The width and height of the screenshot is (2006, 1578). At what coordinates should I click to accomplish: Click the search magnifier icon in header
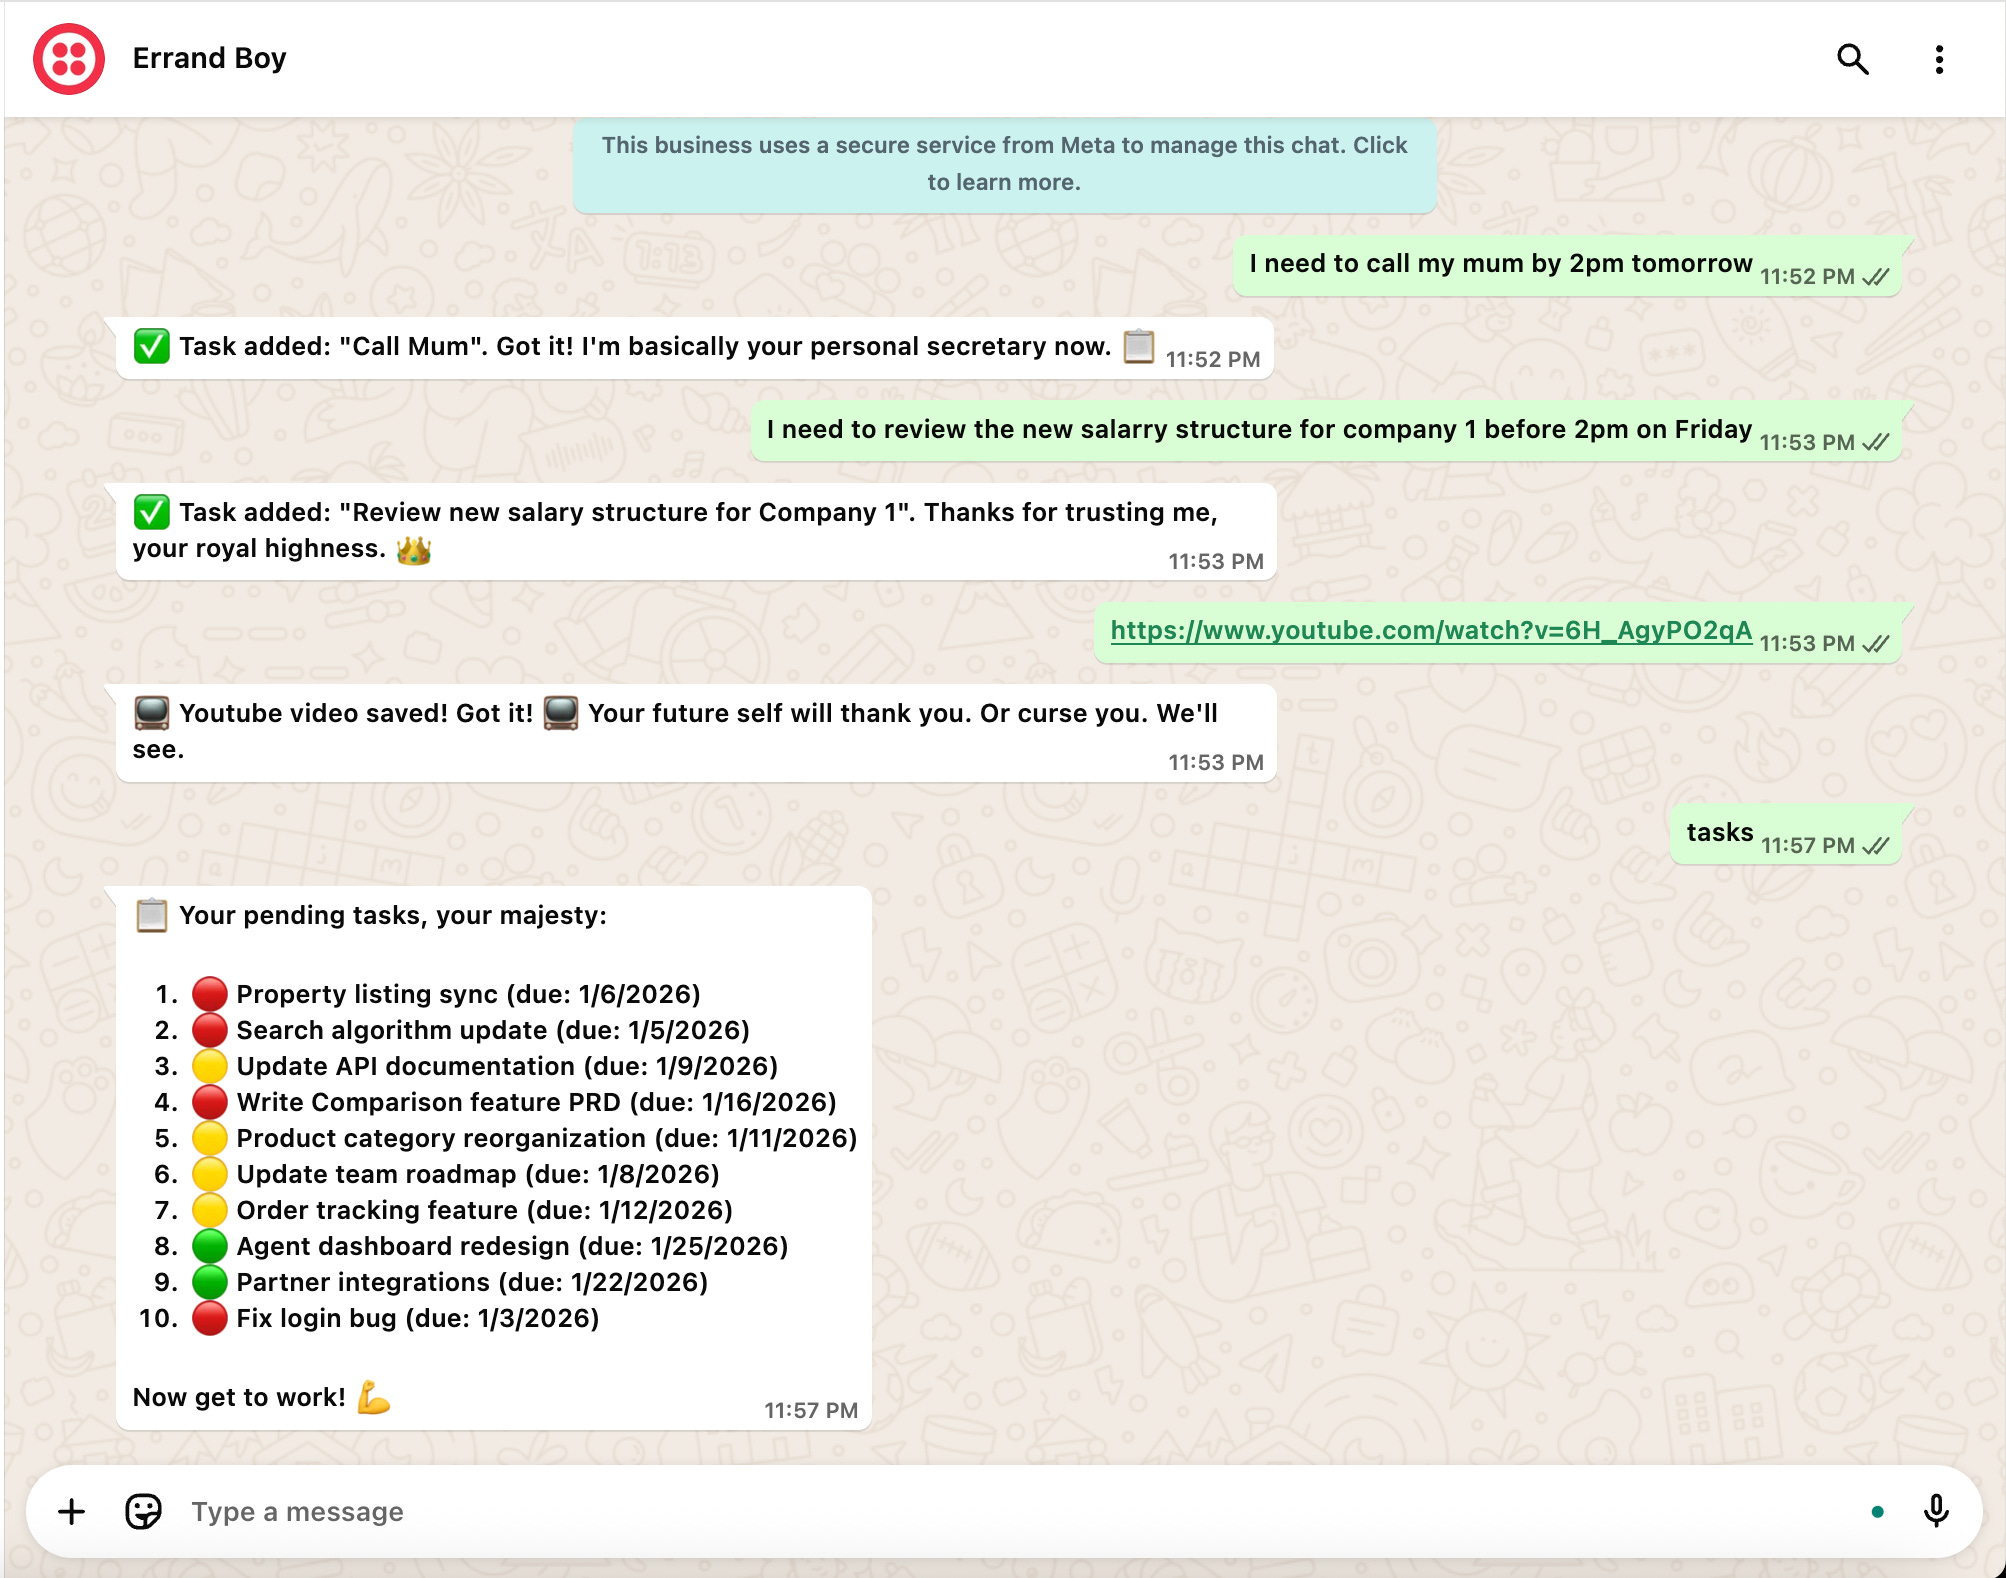tap(1852, 59)
